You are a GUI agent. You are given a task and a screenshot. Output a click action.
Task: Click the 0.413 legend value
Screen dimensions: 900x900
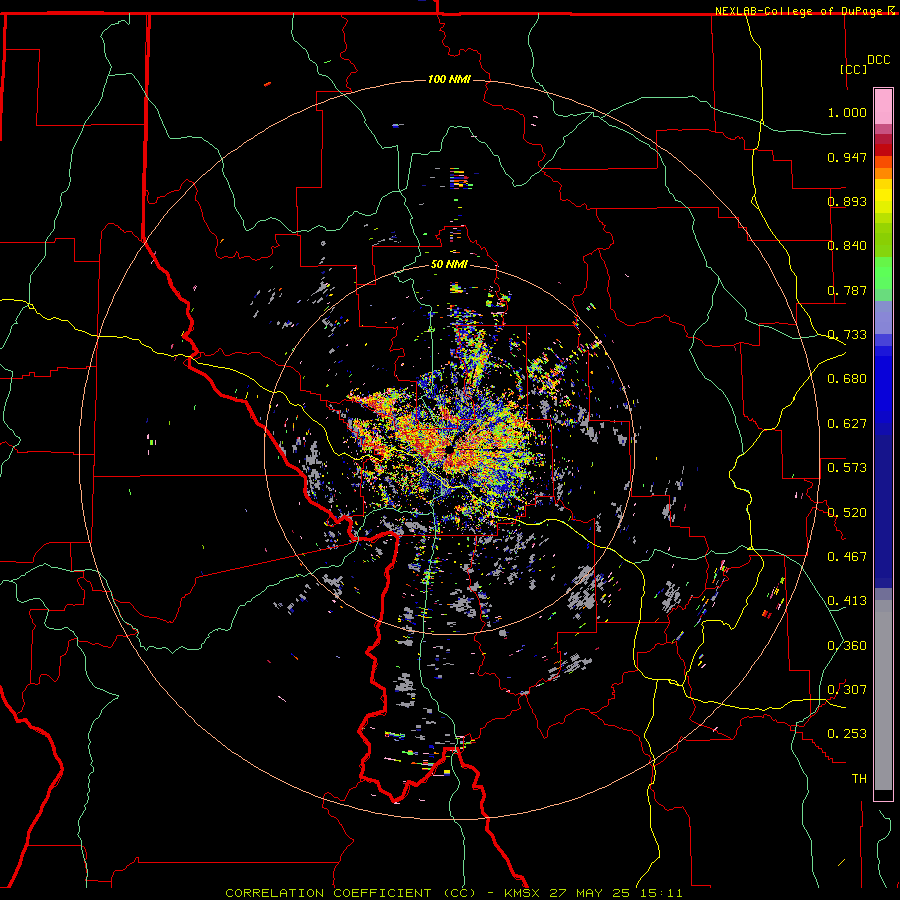point(847,601)
